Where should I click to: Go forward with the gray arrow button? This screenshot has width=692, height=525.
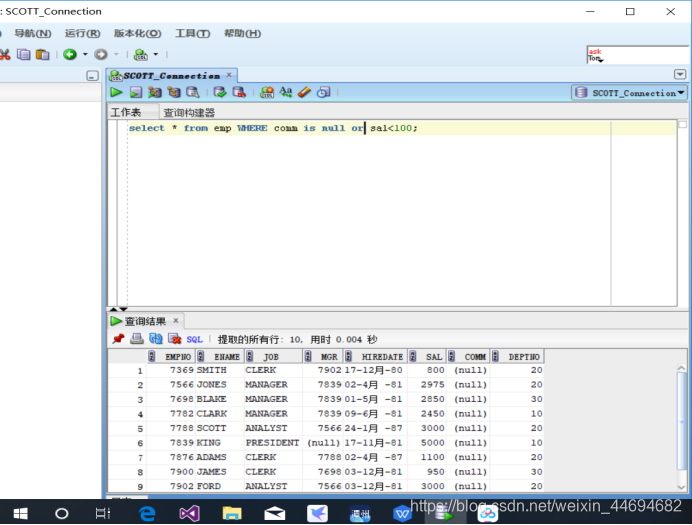point(101,54)
